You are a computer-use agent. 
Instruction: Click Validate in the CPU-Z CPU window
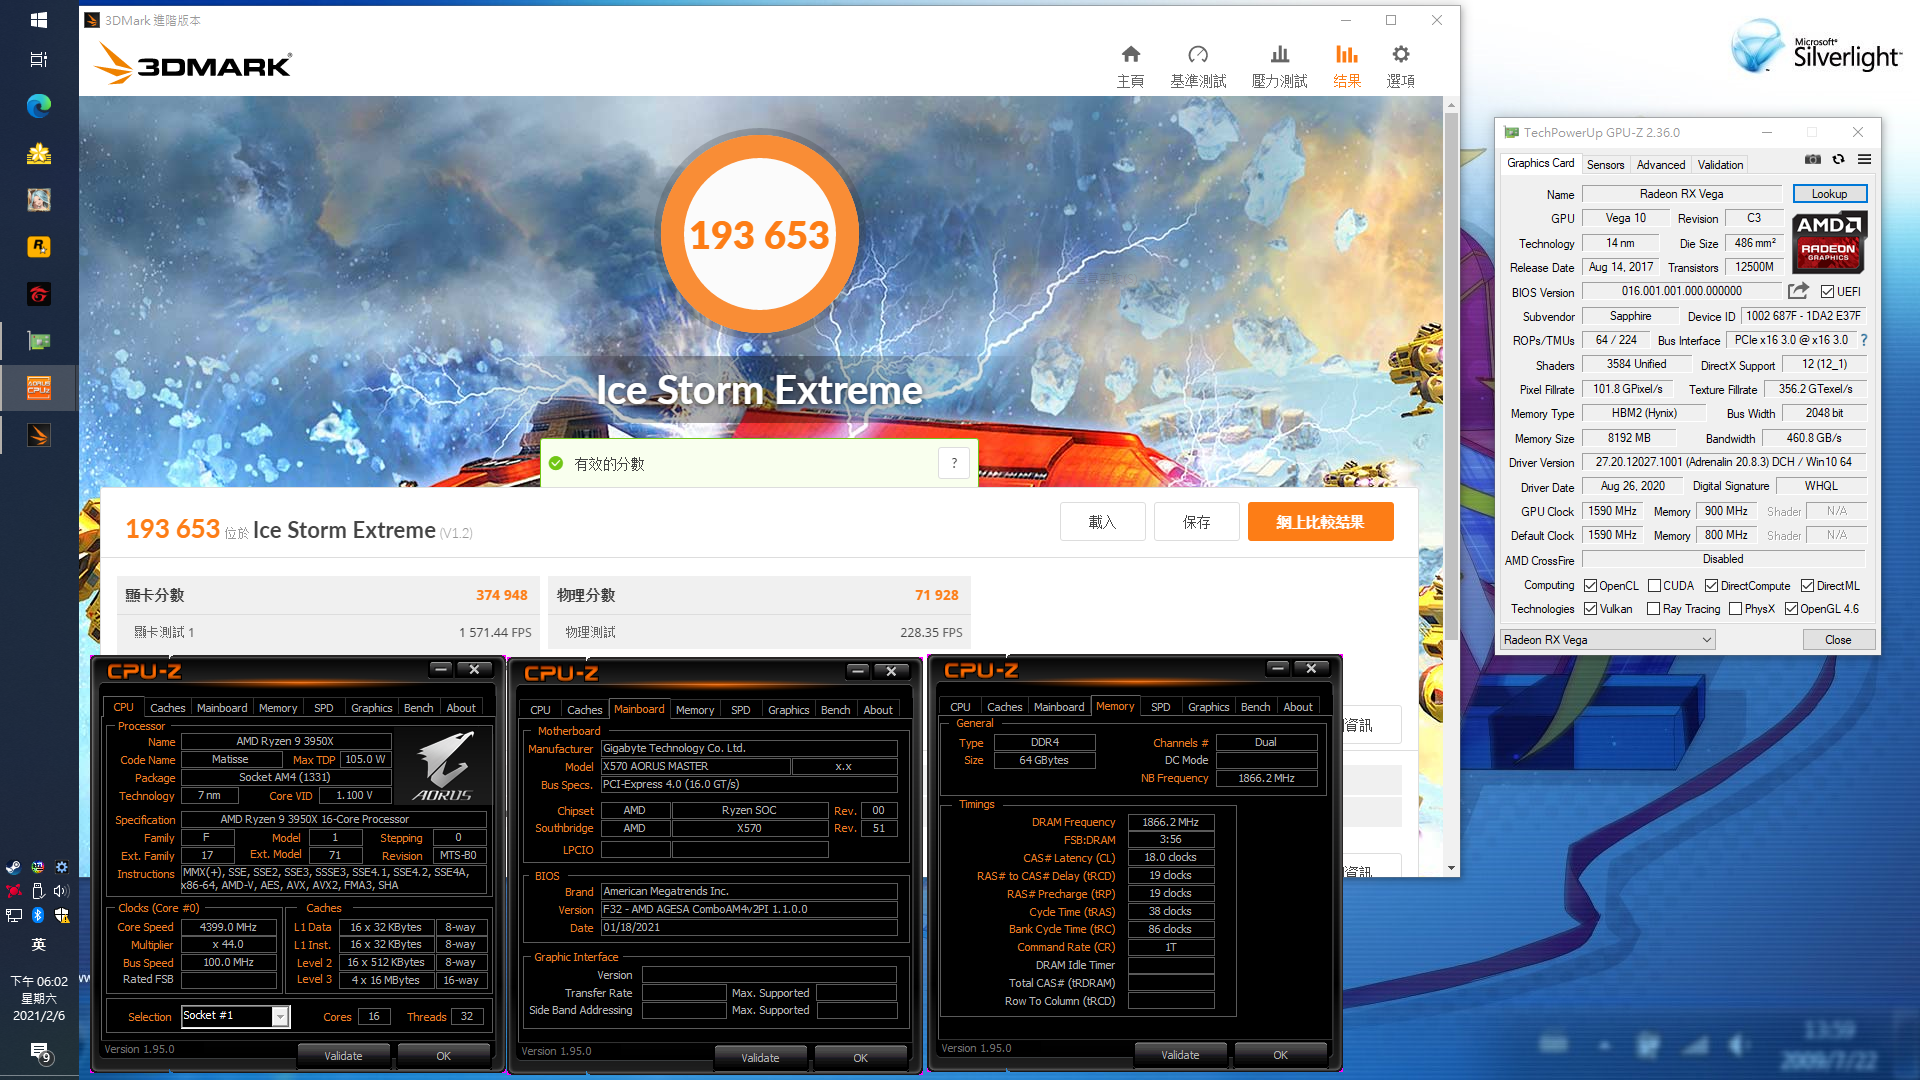click(343, 1056)
